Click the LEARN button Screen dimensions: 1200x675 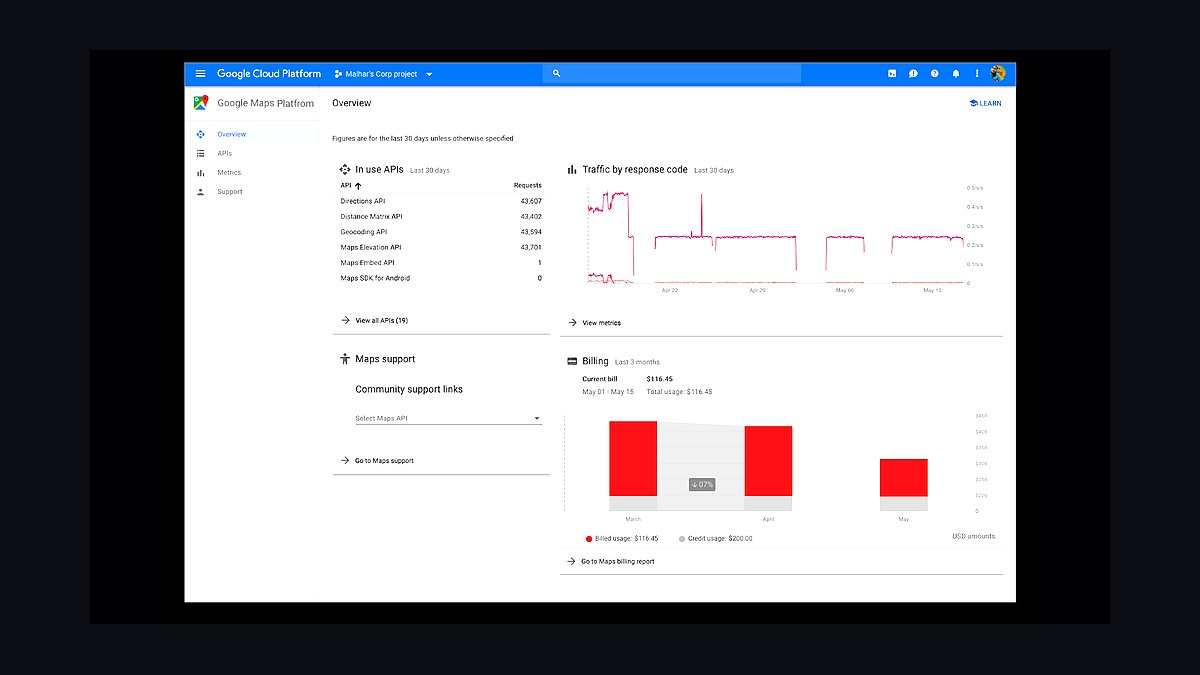[x=985, y=103]
